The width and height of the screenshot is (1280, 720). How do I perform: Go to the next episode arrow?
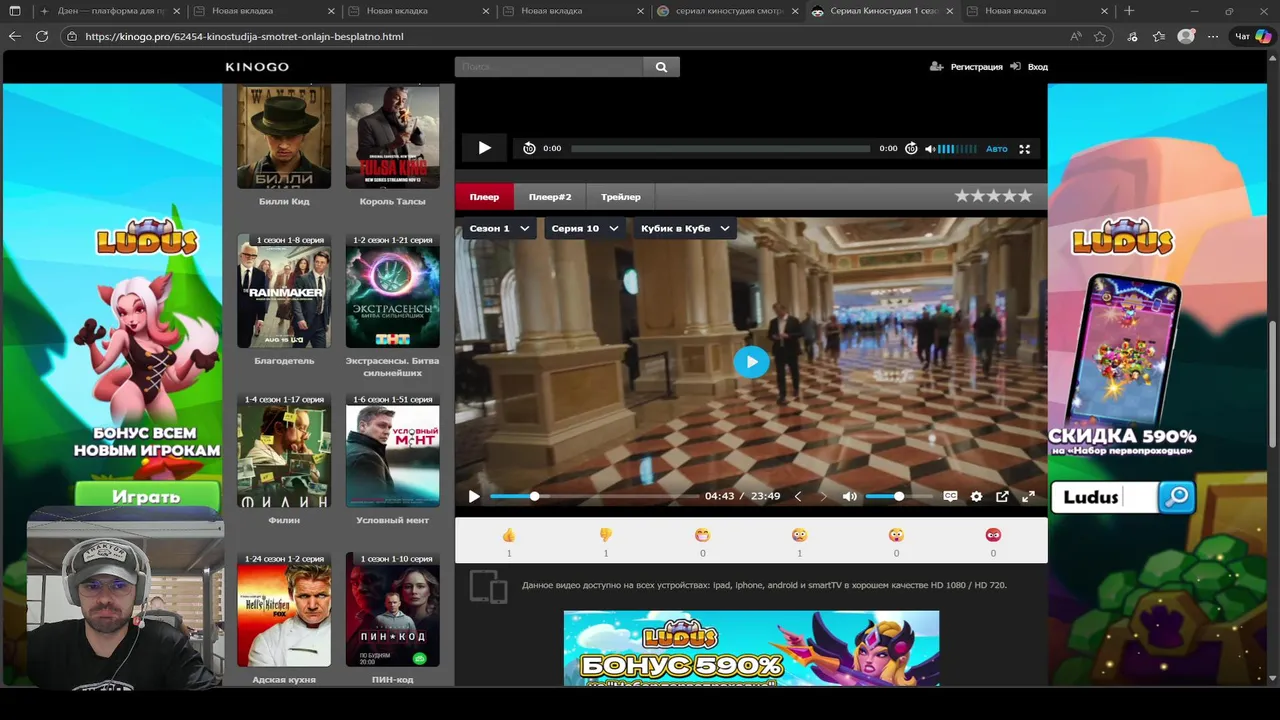tap(823, 496)
